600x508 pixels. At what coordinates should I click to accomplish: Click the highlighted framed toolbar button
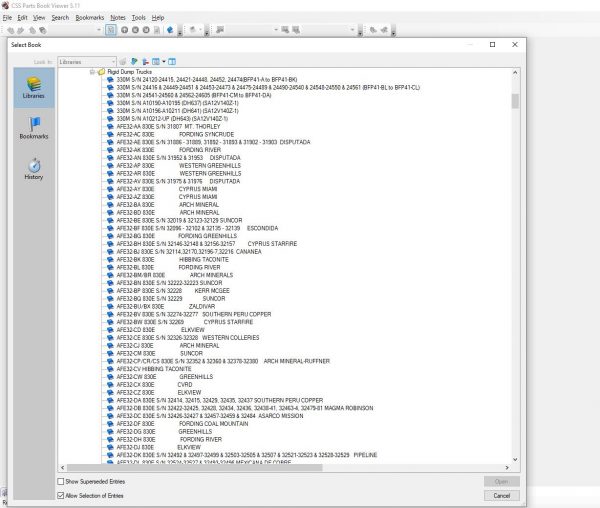111,30
